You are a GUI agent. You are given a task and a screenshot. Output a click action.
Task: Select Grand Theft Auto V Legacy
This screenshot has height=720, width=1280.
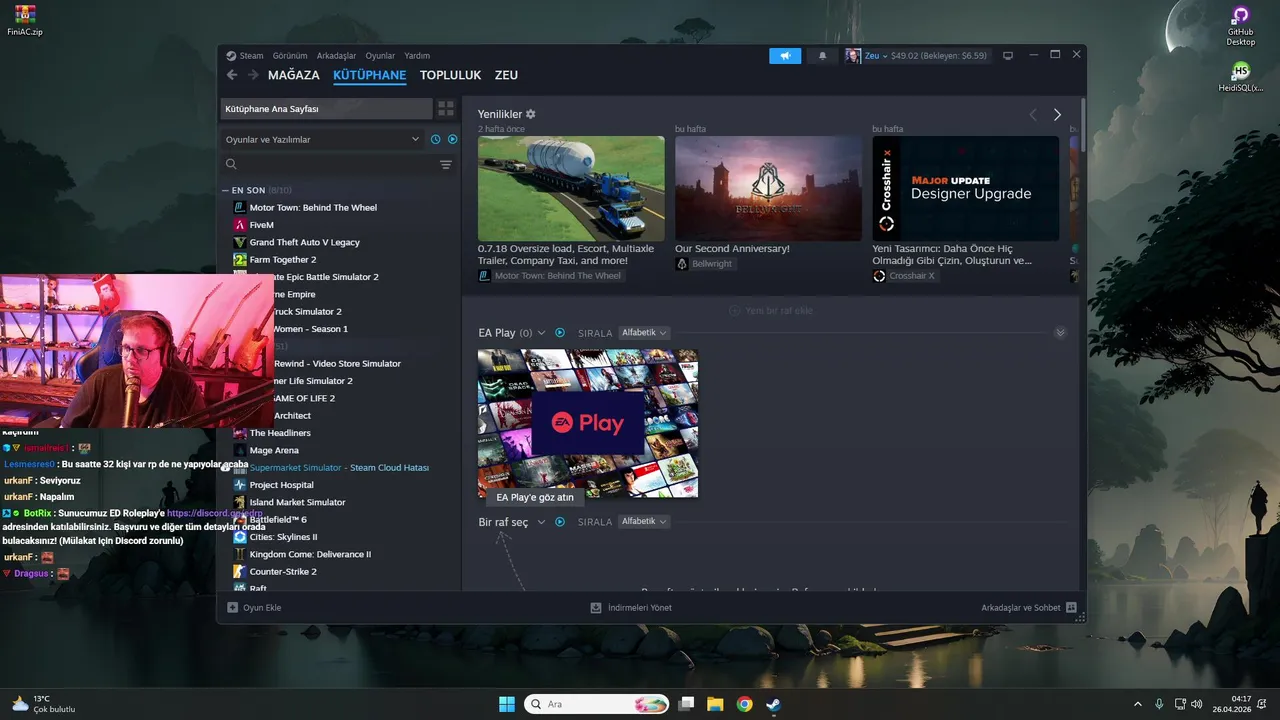304,242
